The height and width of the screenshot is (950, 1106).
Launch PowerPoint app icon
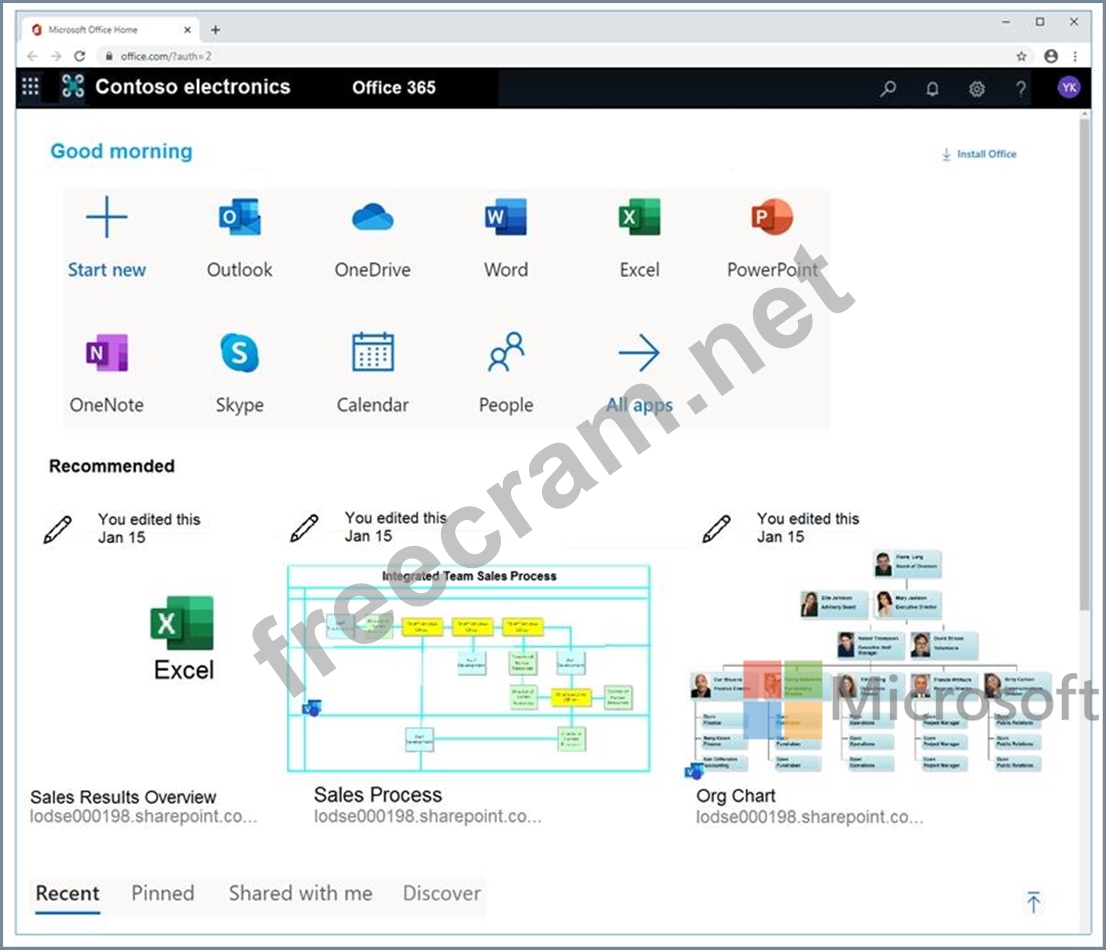click(x=772, y=217)
